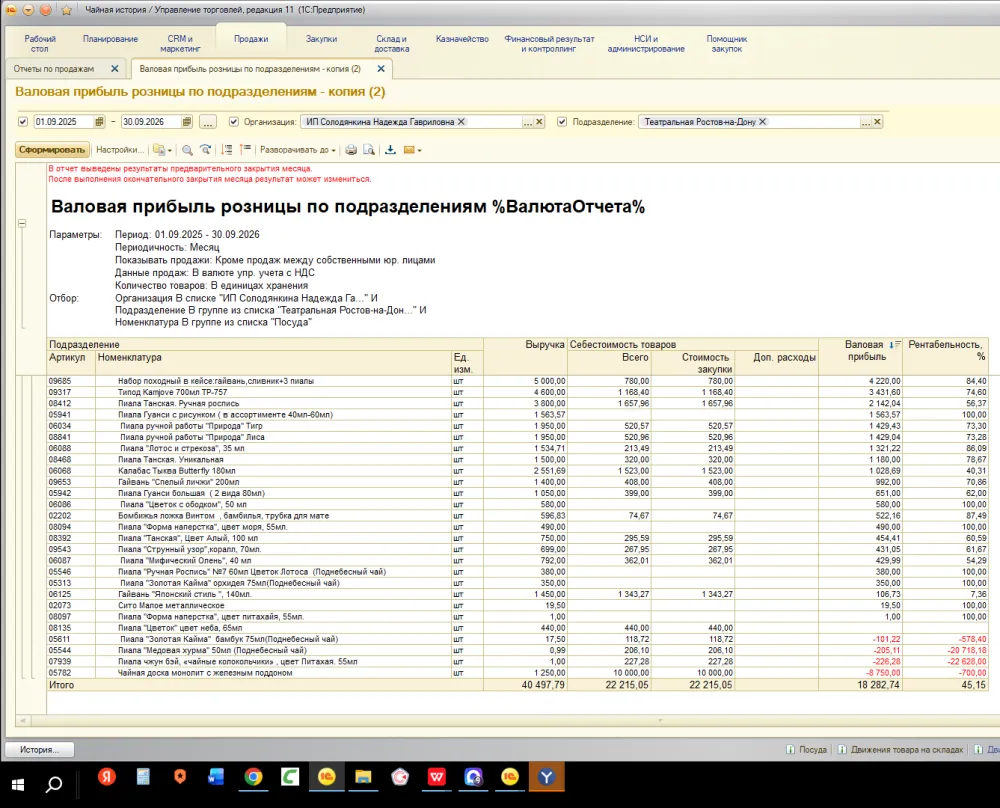The height and width of the screenshot is (808, 1000).
Task: Open Yandex browser from the taskbar
Action: (107, 776)
